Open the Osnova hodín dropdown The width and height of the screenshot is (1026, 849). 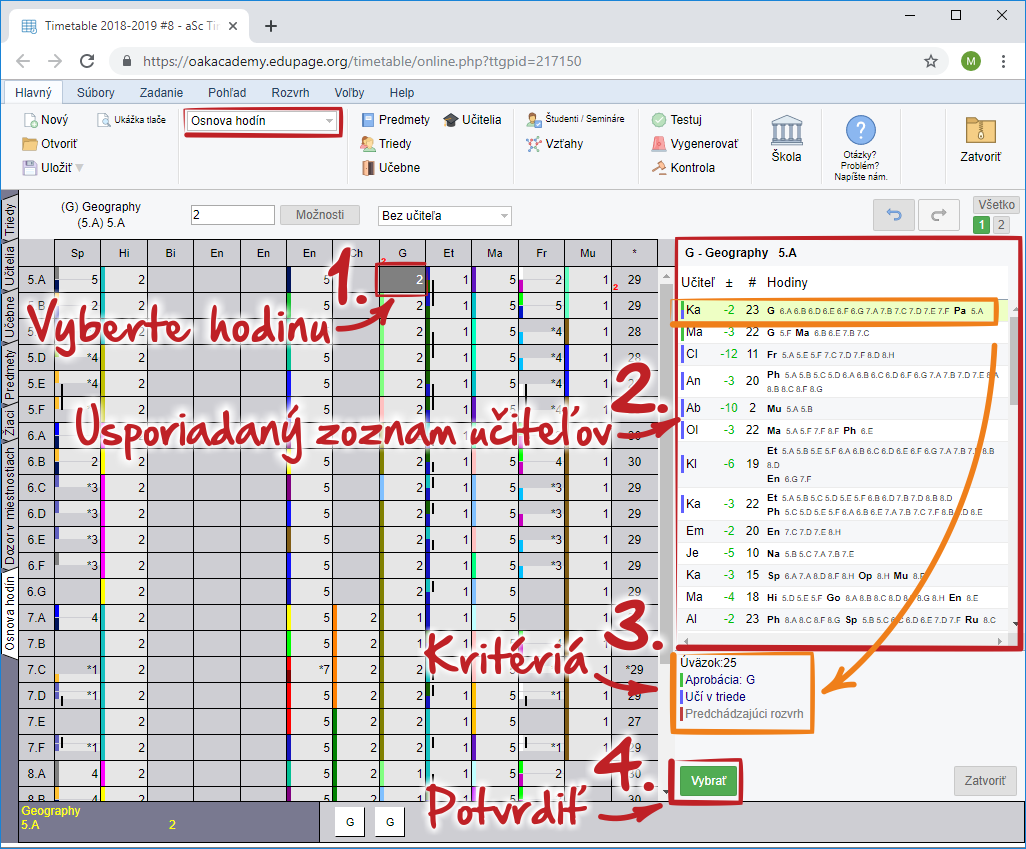[x=262, y=122]
